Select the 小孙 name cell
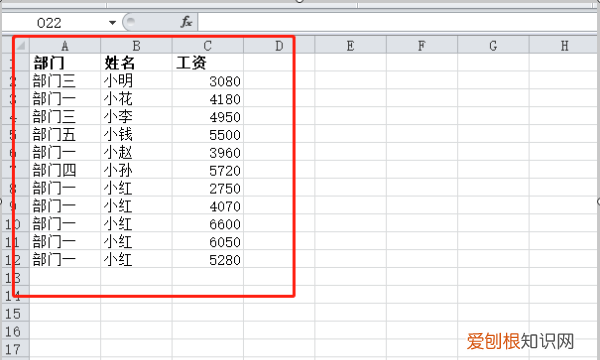 (x=136, y=170)
